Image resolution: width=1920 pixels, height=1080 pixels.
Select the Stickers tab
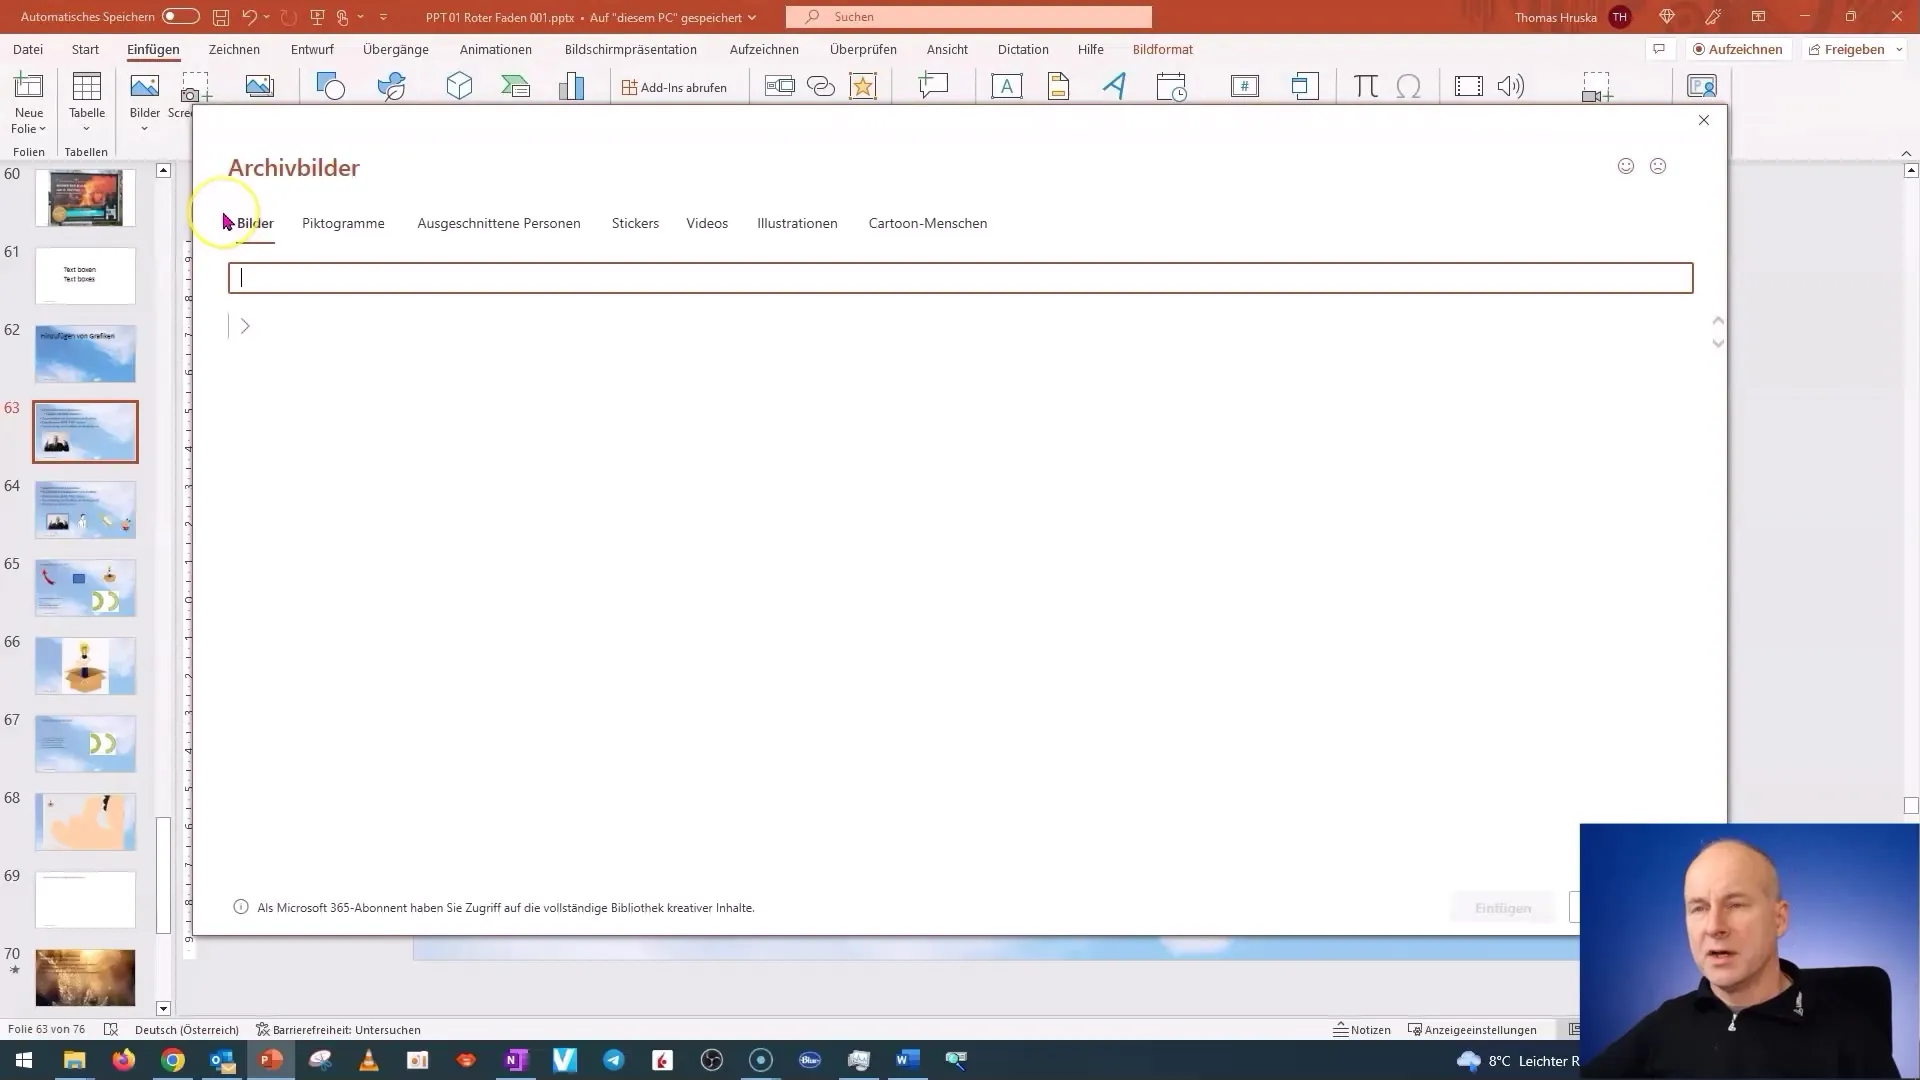tap(635, 223)
